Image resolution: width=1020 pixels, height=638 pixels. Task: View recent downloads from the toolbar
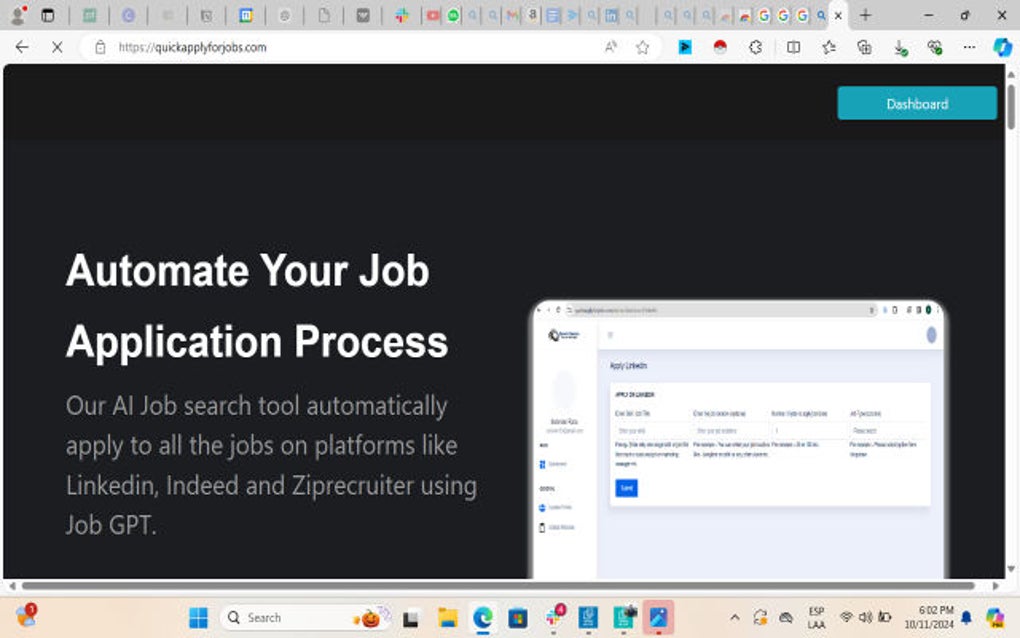click(900, 47)
